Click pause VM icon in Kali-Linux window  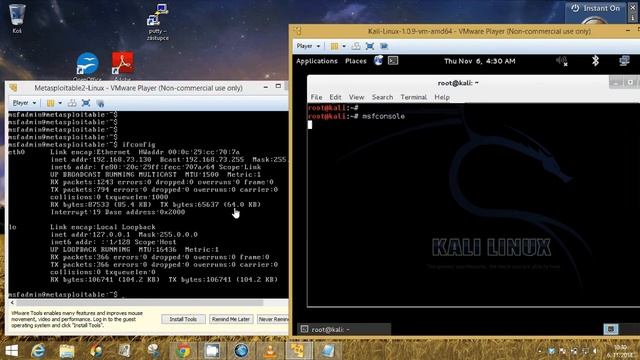click(334, 46)
